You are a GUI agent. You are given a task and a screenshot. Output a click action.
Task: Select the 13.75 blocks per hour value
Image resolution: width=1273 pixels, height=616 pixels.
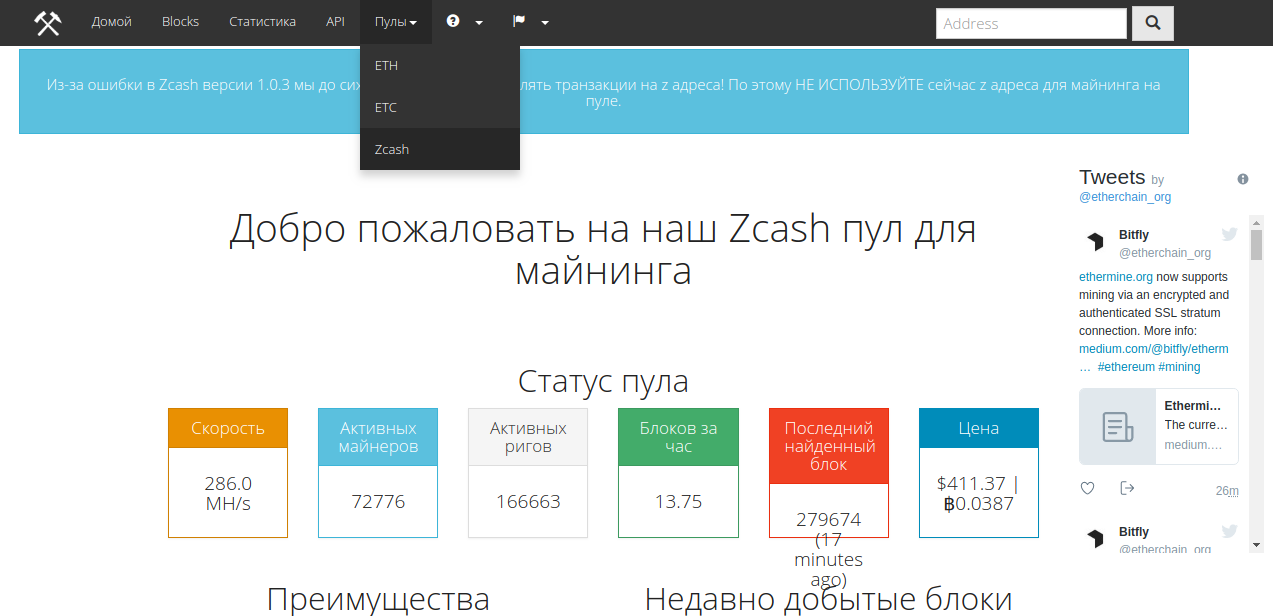[x=678, y=502]
